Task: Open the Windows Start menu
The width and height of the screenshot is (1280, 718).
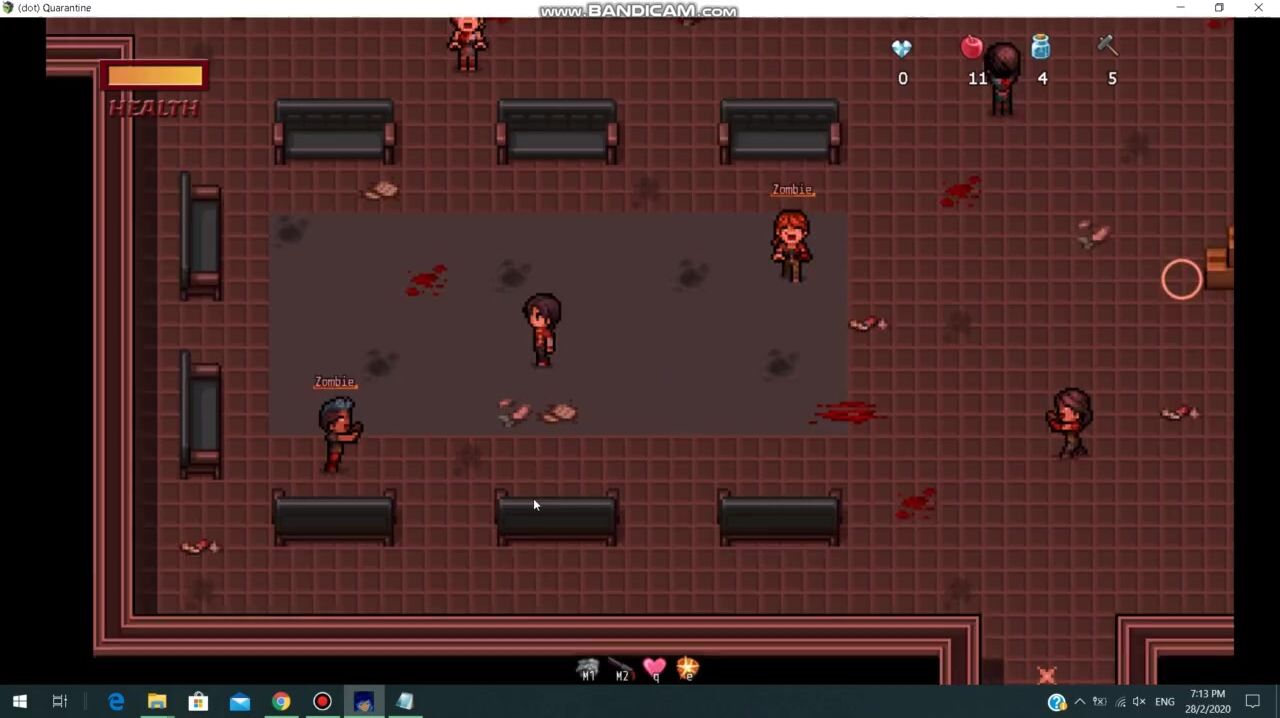Action: click(x=19, y=702)
